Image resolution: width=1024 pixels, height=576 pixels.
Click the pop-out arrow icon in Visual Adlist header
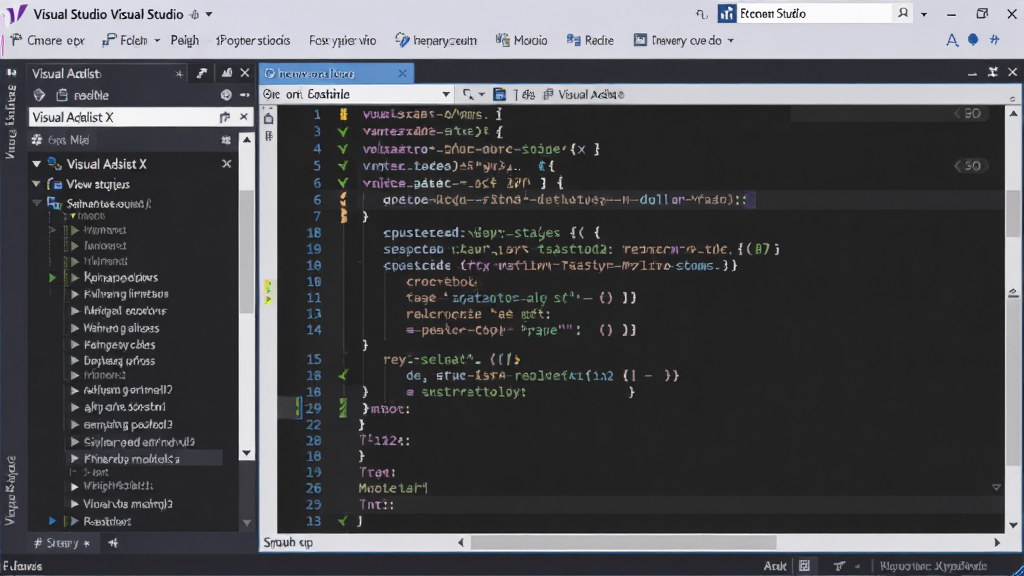click(x=202, y=73)
